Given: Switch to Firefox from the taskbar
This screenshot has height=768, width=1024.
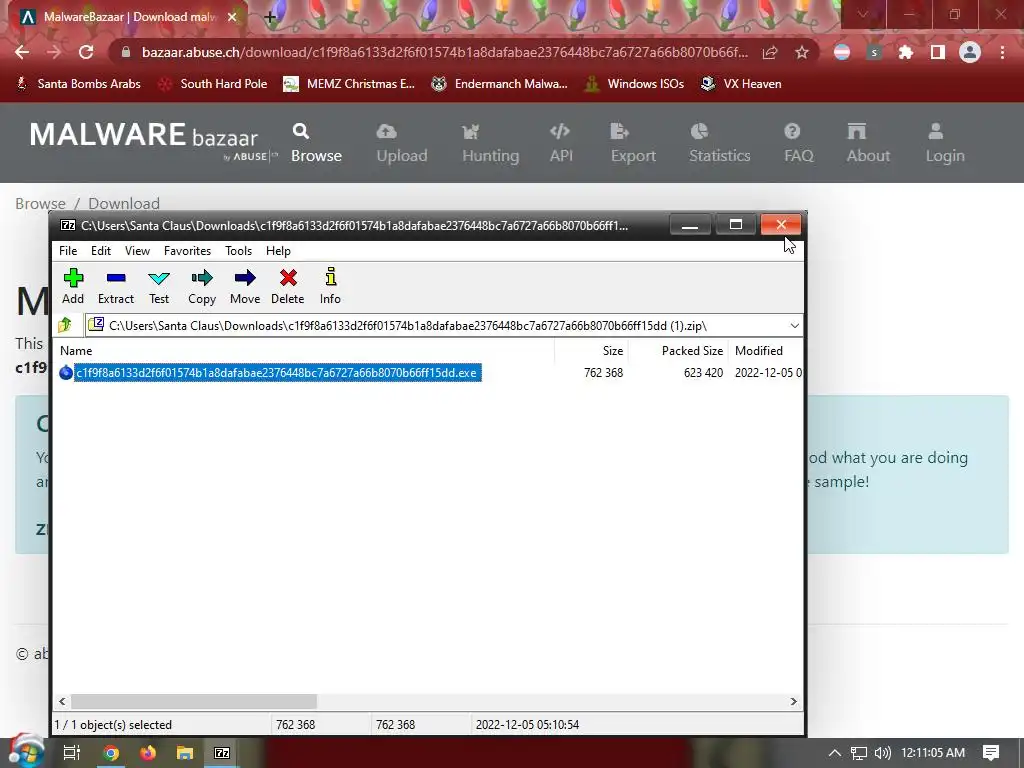Looking at the screenshot, I should click(148, 753).
